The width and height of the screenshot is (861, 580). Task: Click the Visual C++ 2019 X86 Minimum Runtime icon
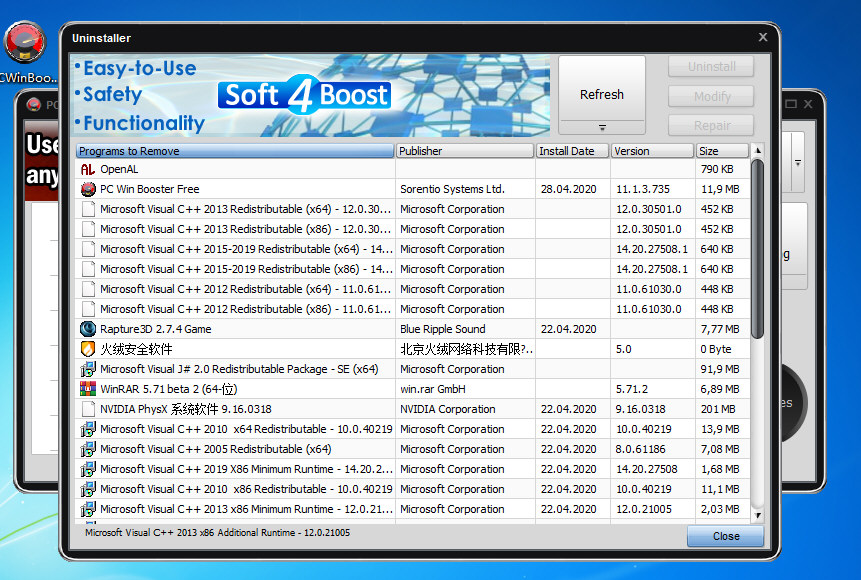pos(88,469)
